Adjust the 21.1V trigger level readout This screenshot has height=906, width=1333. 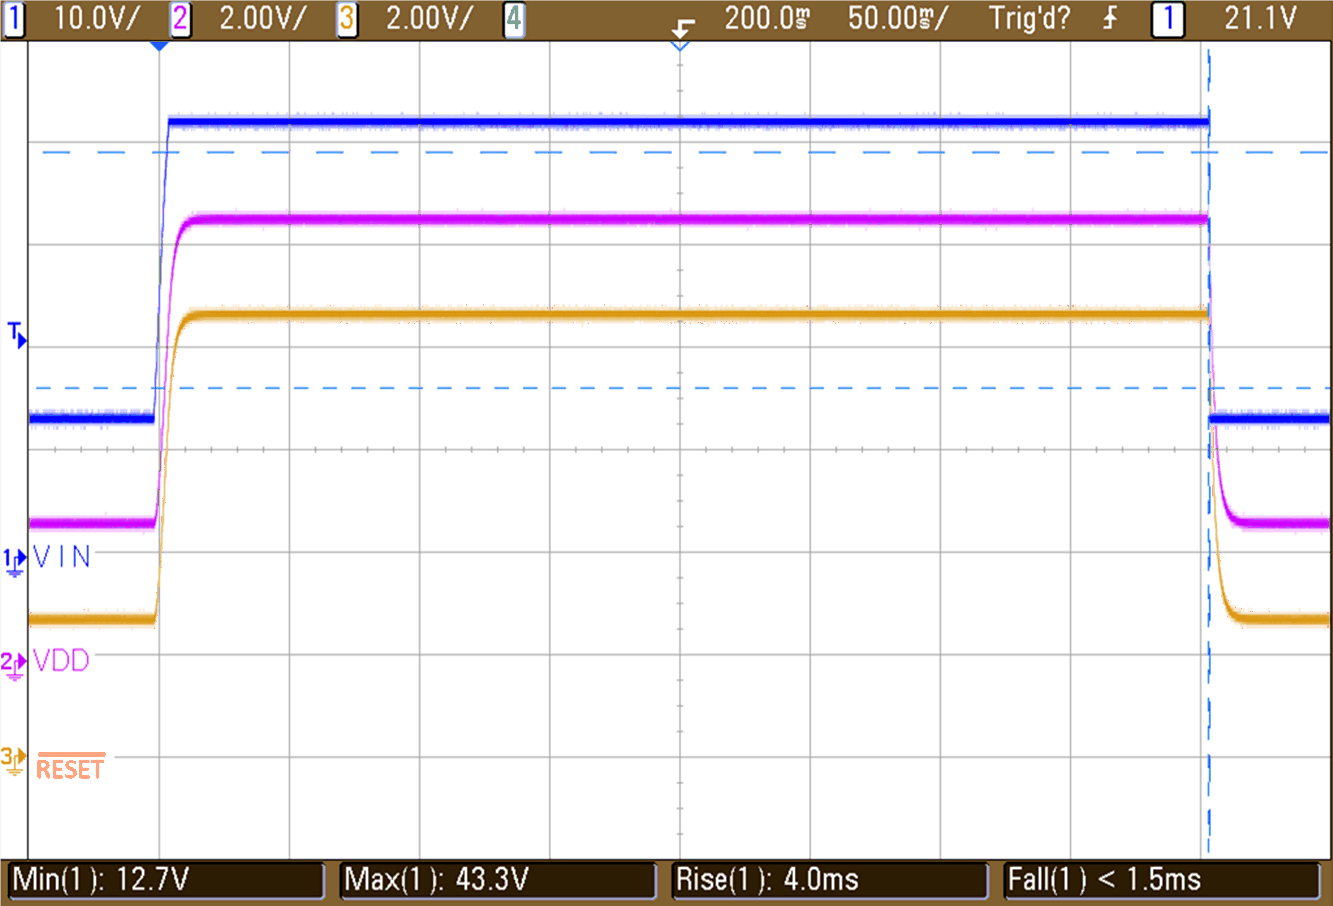tap(1262, 18)
